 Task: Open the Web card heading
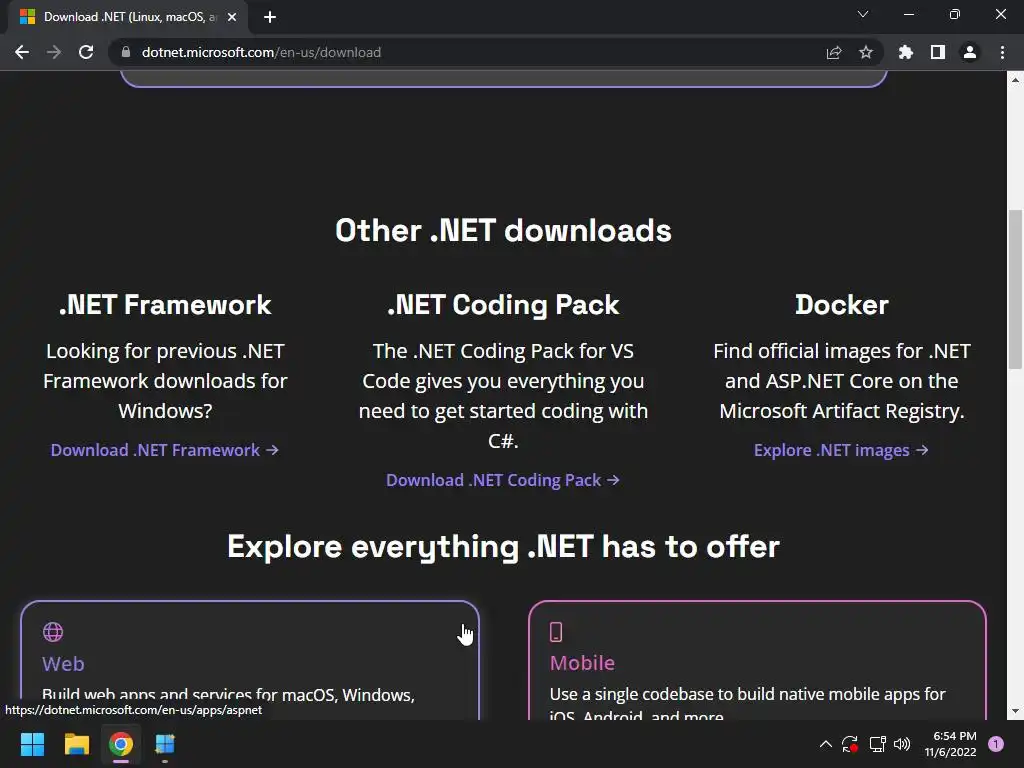(63, 664)
